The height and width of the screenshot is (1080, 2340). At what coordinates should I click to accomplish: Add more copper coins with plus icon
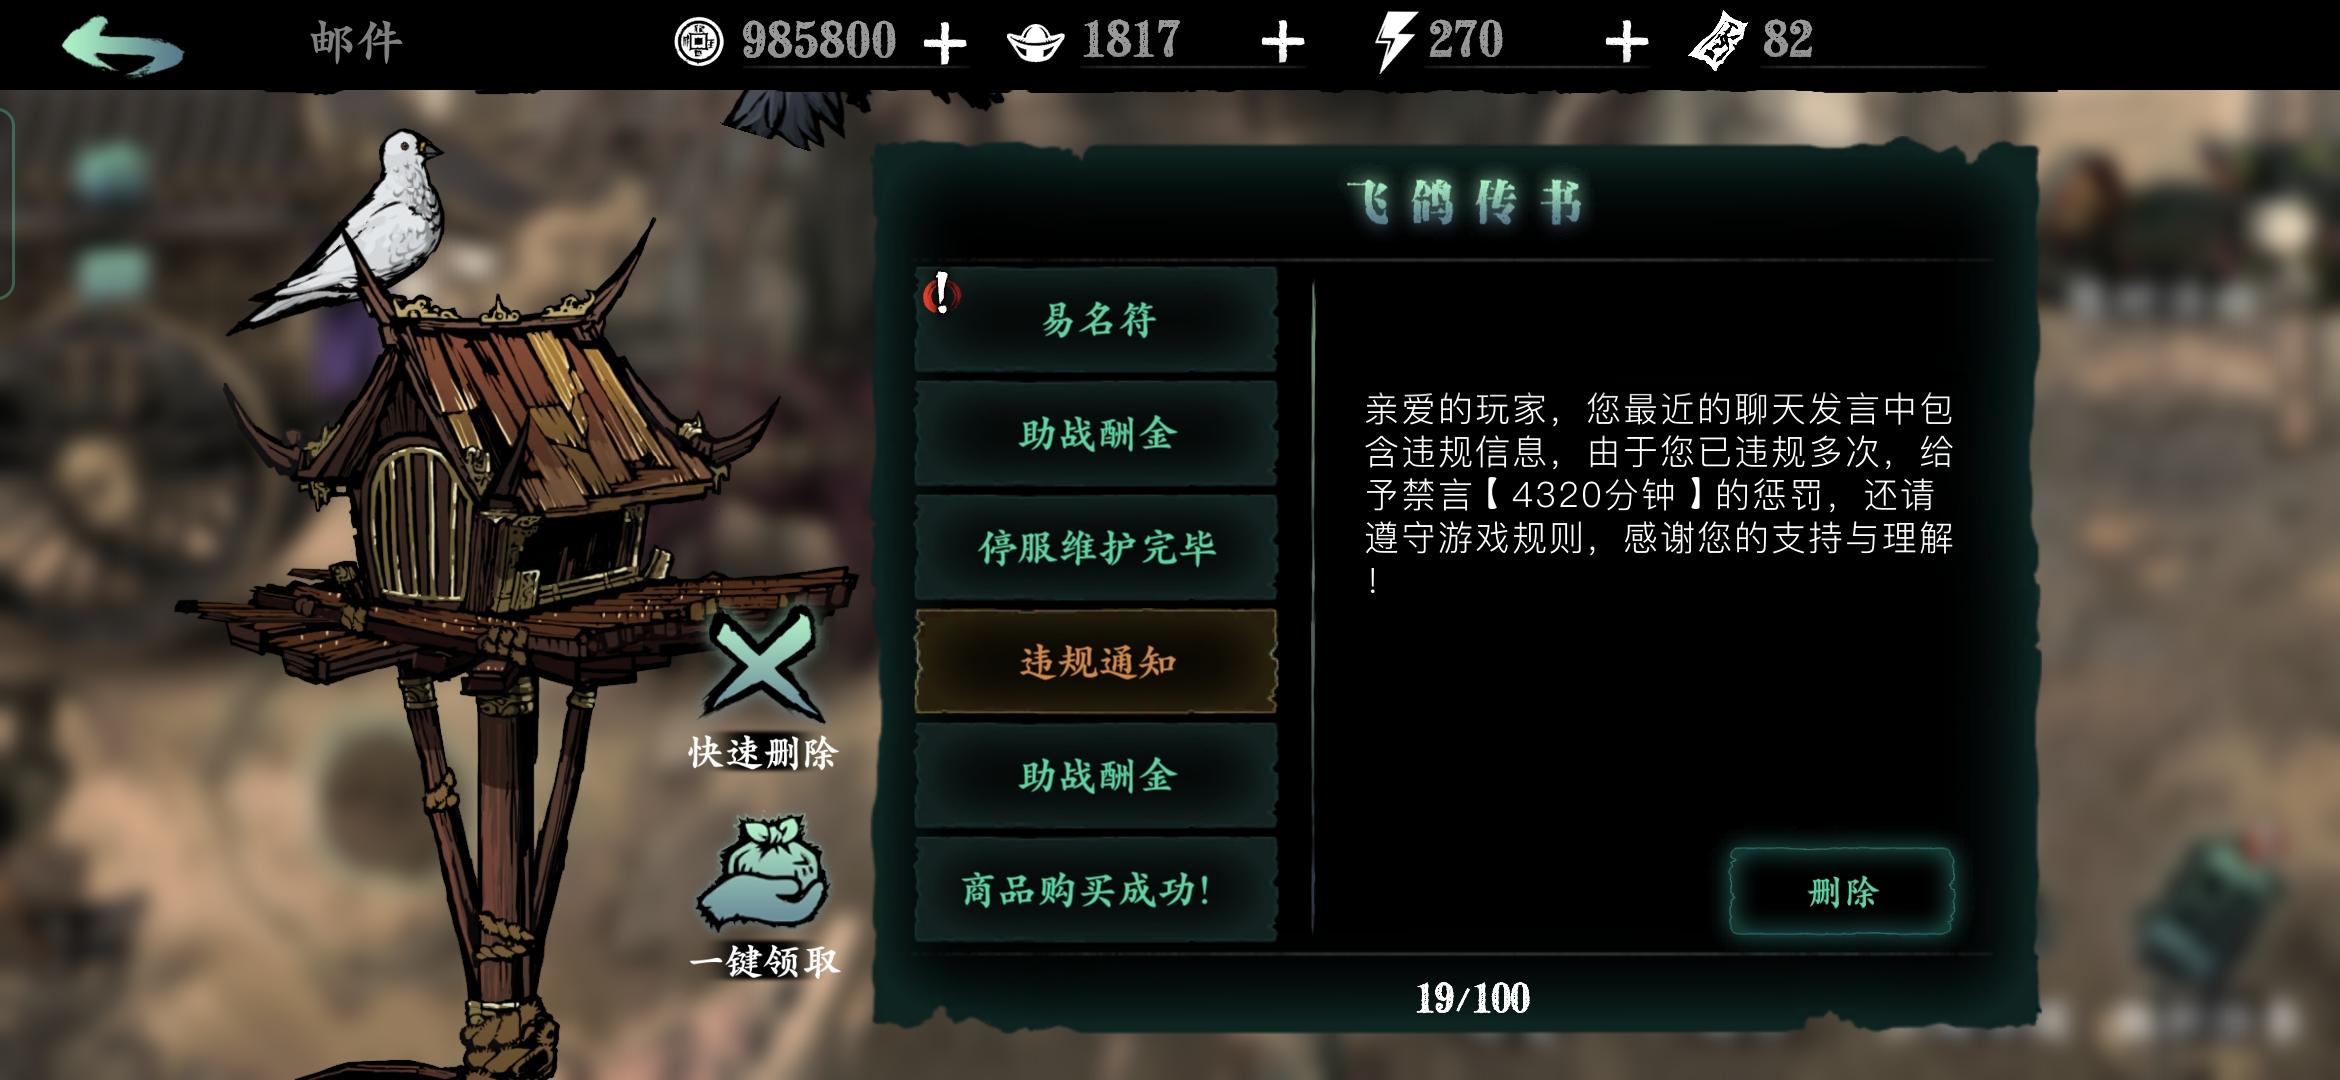point(944,44)
